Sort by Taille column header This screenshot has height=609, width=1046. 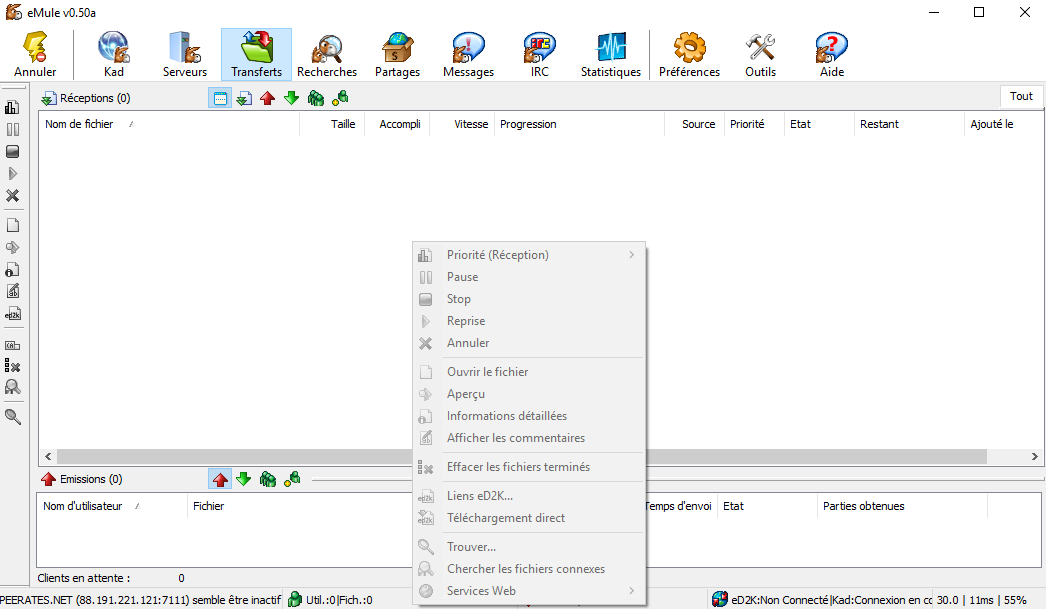click(332, 124)
